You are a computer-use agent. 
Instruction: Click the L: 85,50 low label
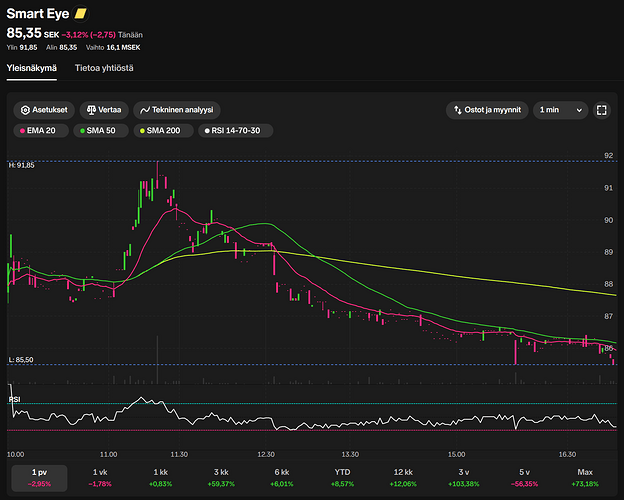coord(21,360)
